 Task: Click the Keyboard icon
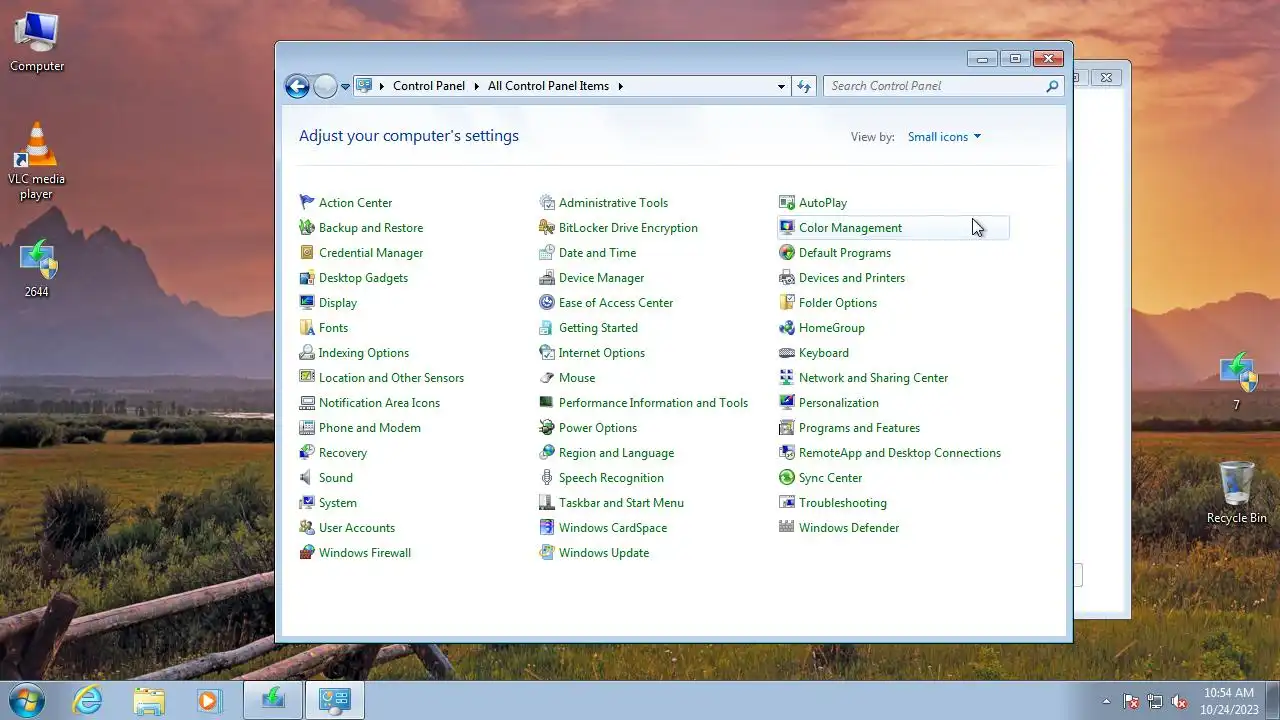point(787,352)
